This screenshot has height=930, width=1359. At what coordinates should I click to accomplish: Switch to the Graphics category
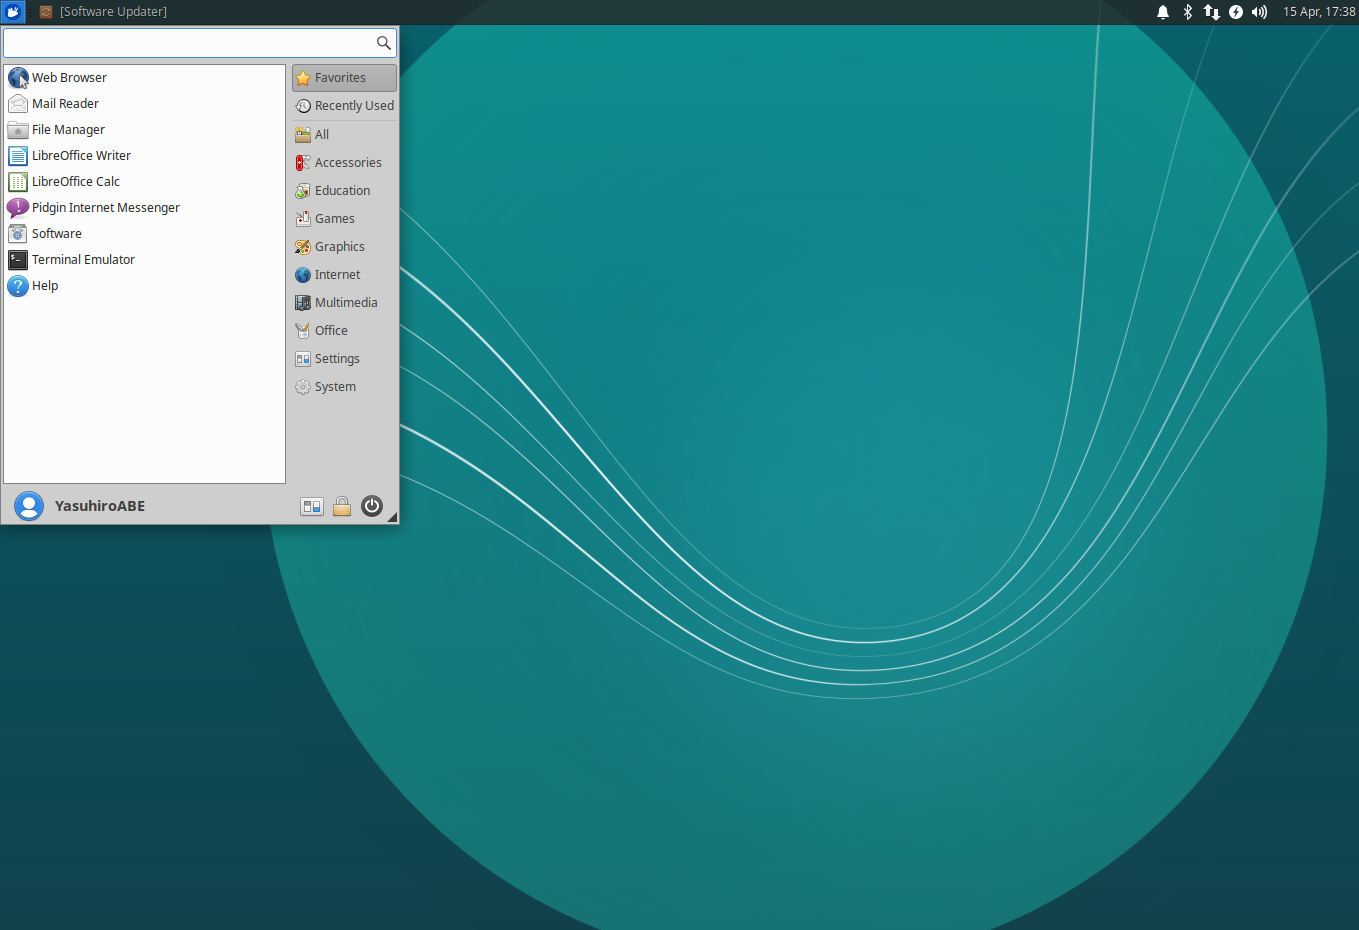tap(339, 247)
